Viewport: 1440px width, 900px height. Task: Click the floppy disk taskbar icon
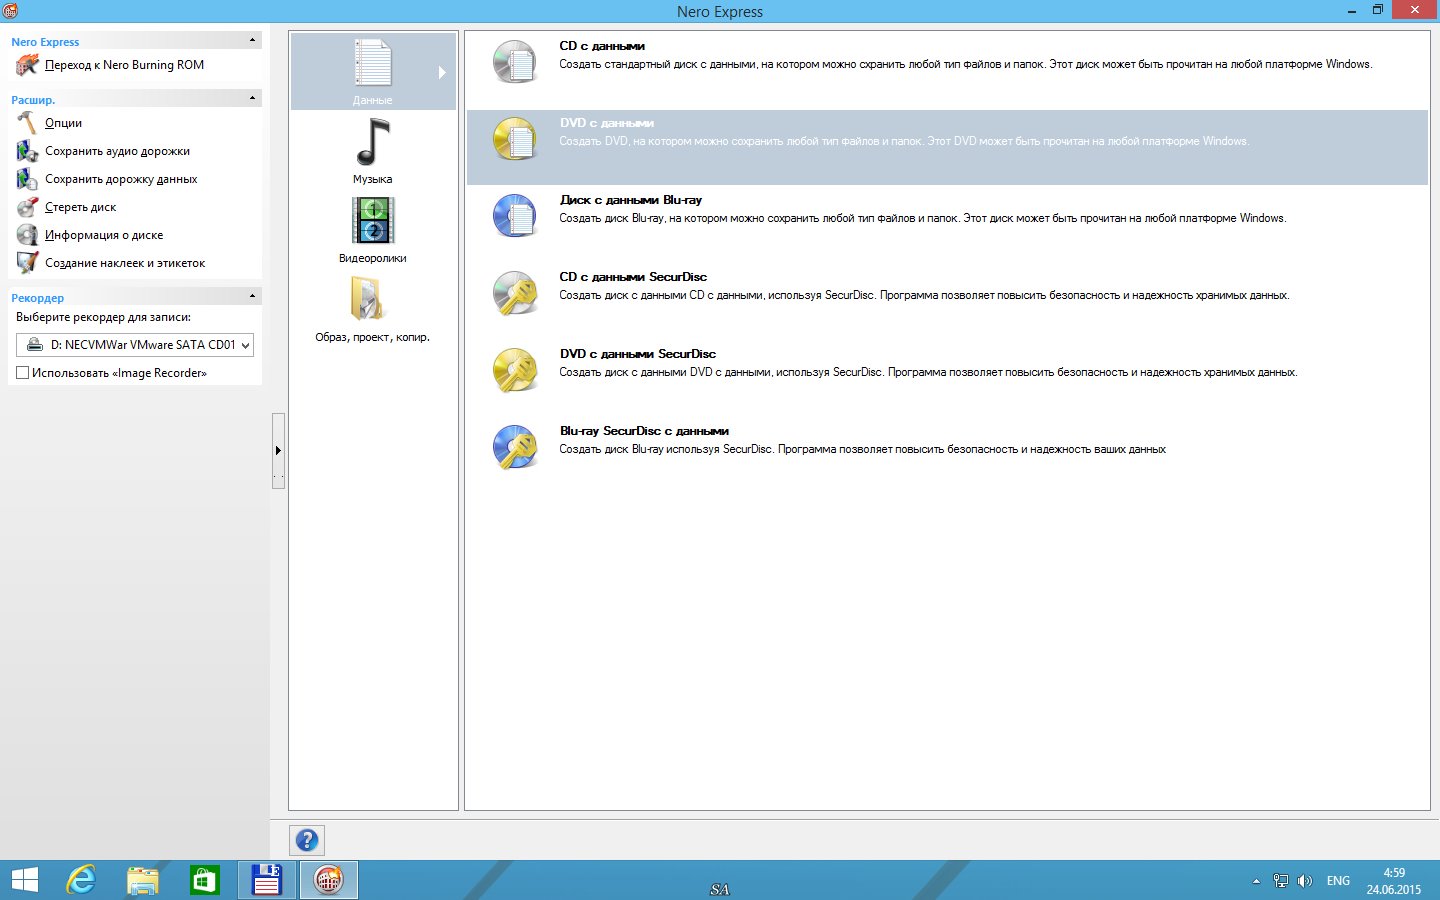tap(266, 880)
